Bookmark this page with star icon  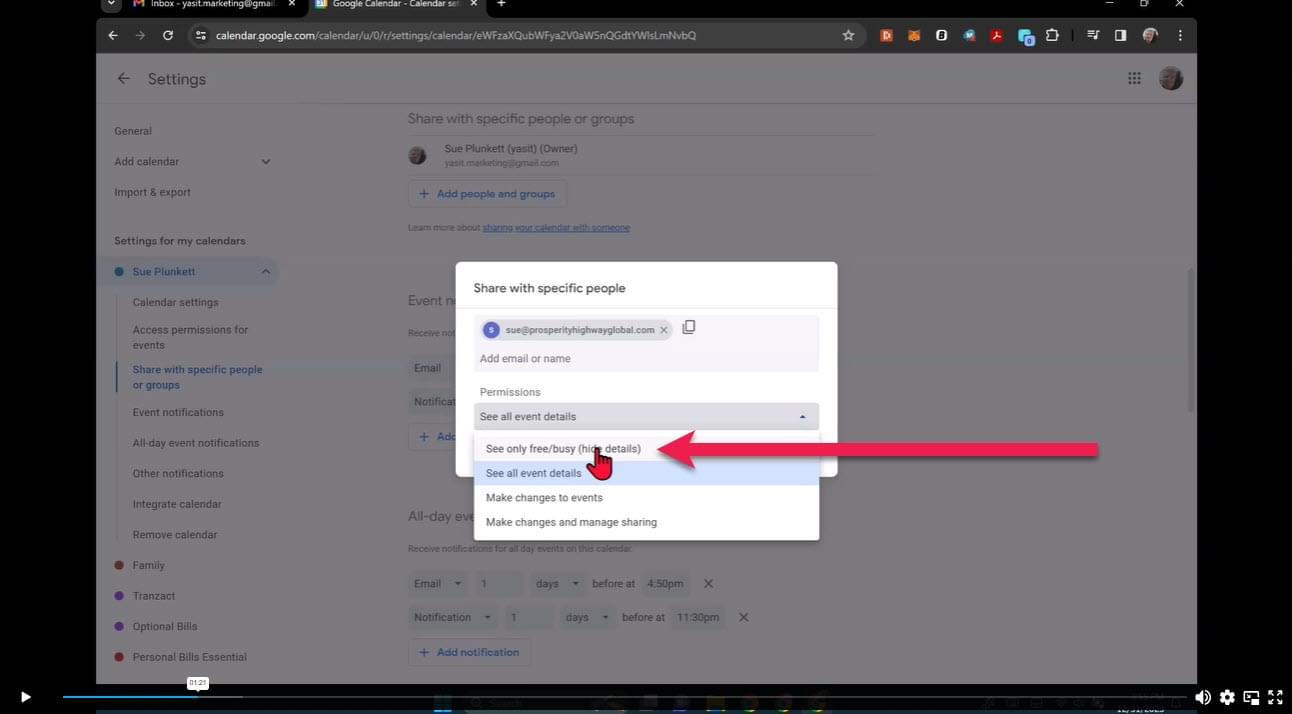coord(848,35)
